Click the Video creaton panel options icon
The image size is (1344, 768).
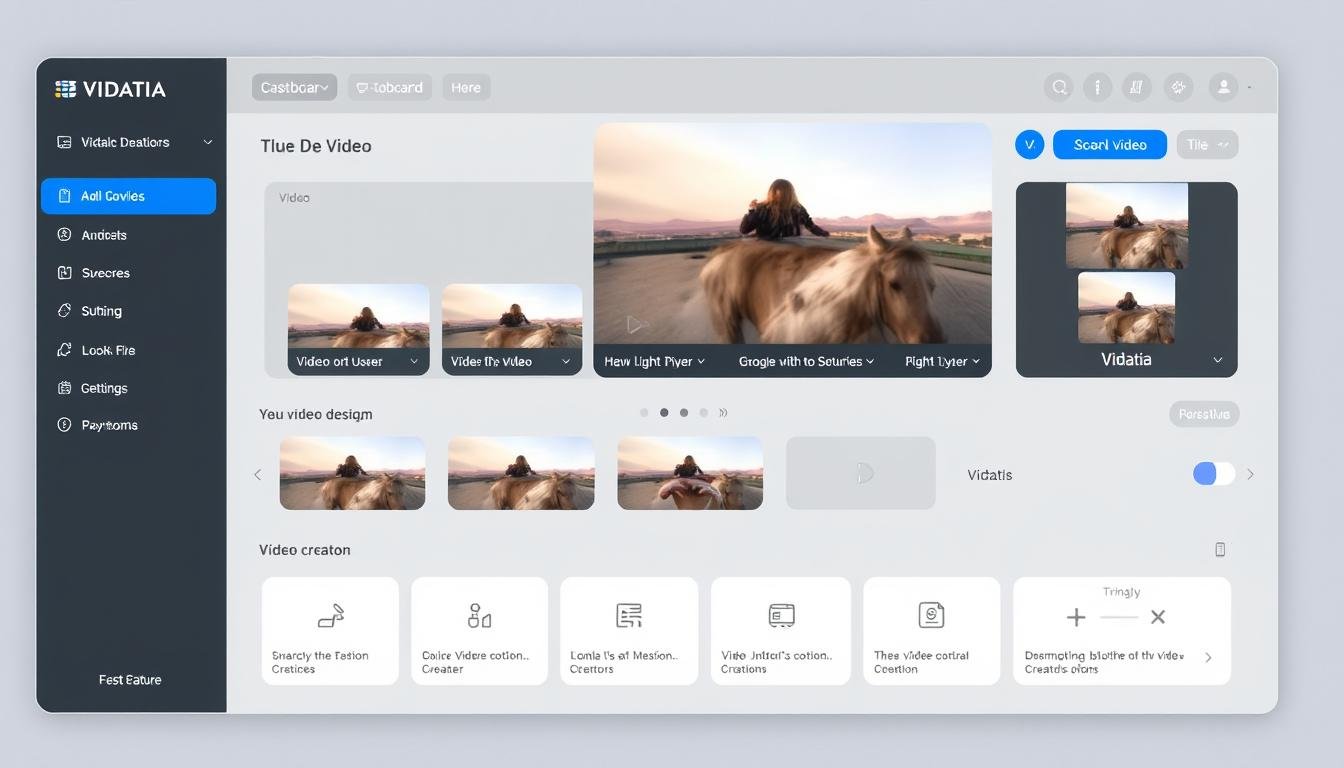click(1219, 549)
